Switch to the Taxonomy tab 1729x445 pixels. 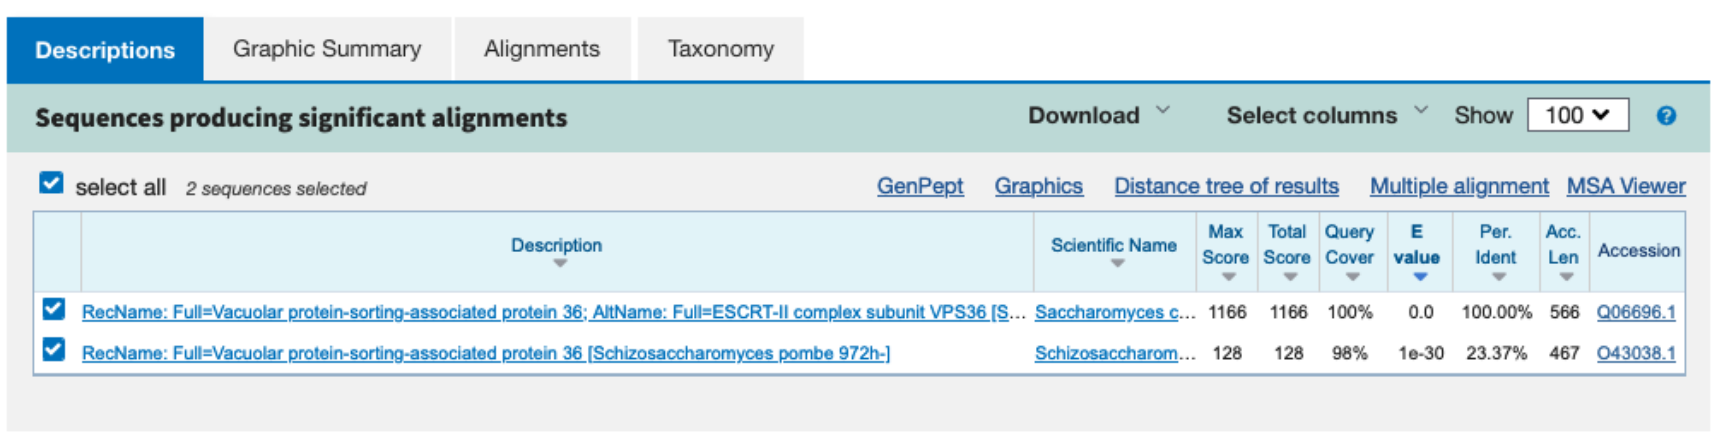[721, 49]
